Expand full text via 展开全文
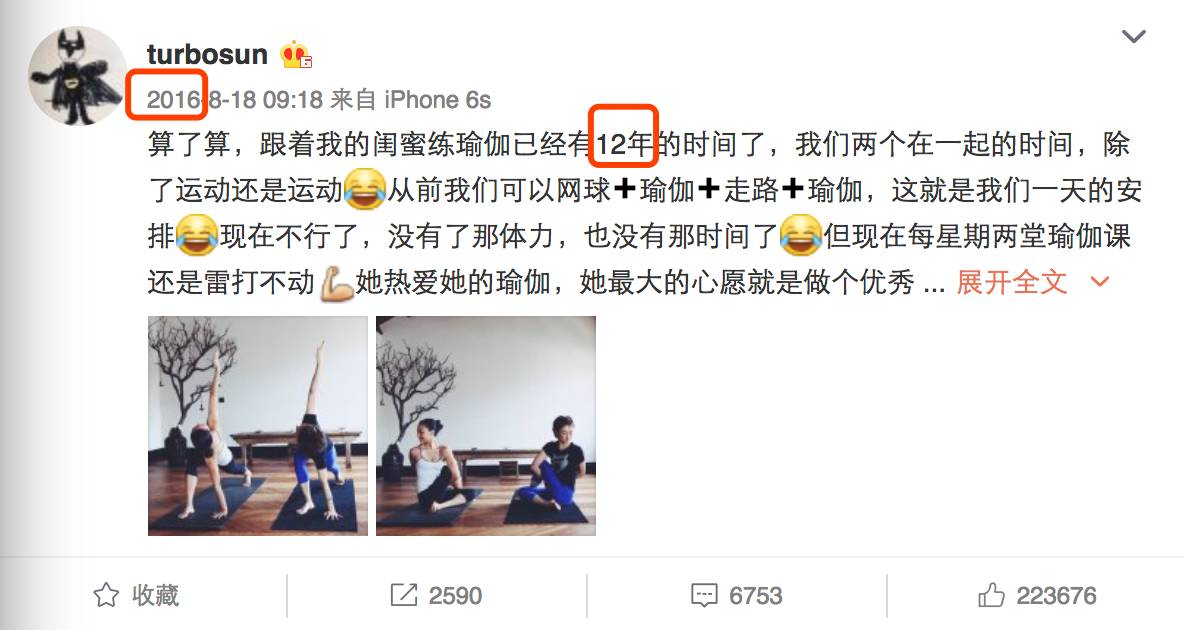 click(1012, 282)
